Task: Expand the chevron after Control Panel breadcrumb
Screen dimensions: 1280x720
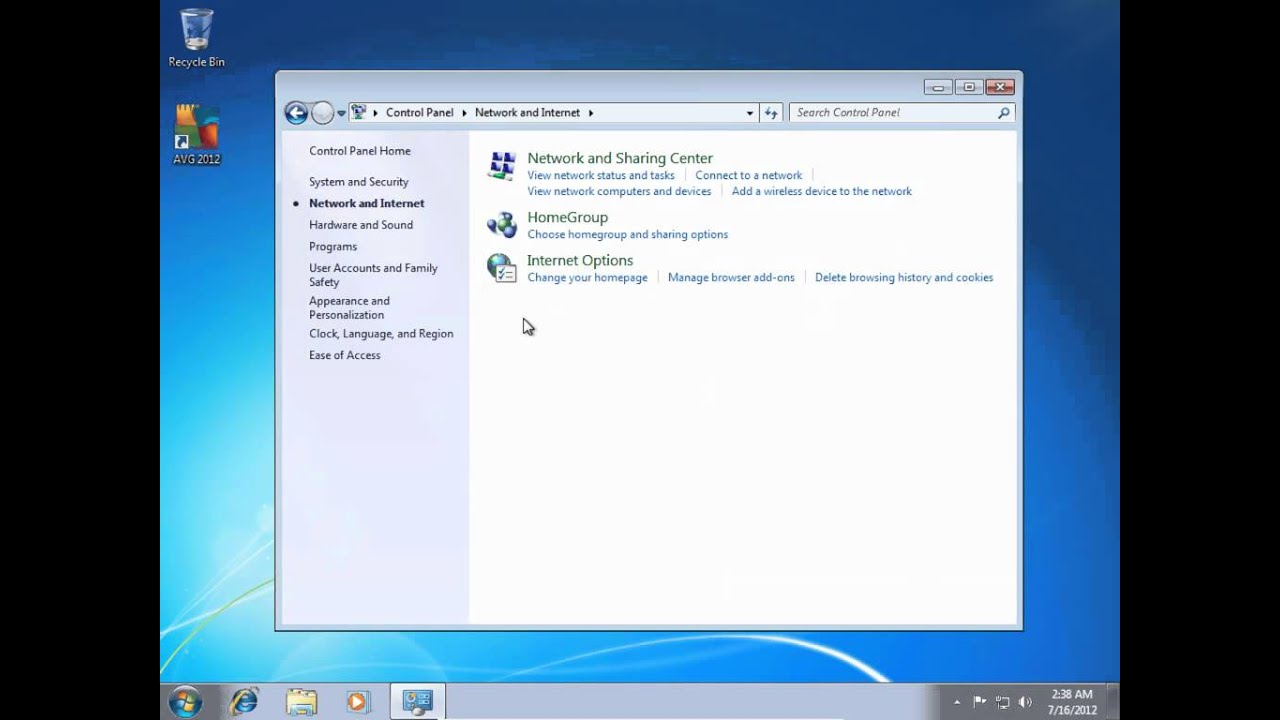Action: [x=465, y=113]
